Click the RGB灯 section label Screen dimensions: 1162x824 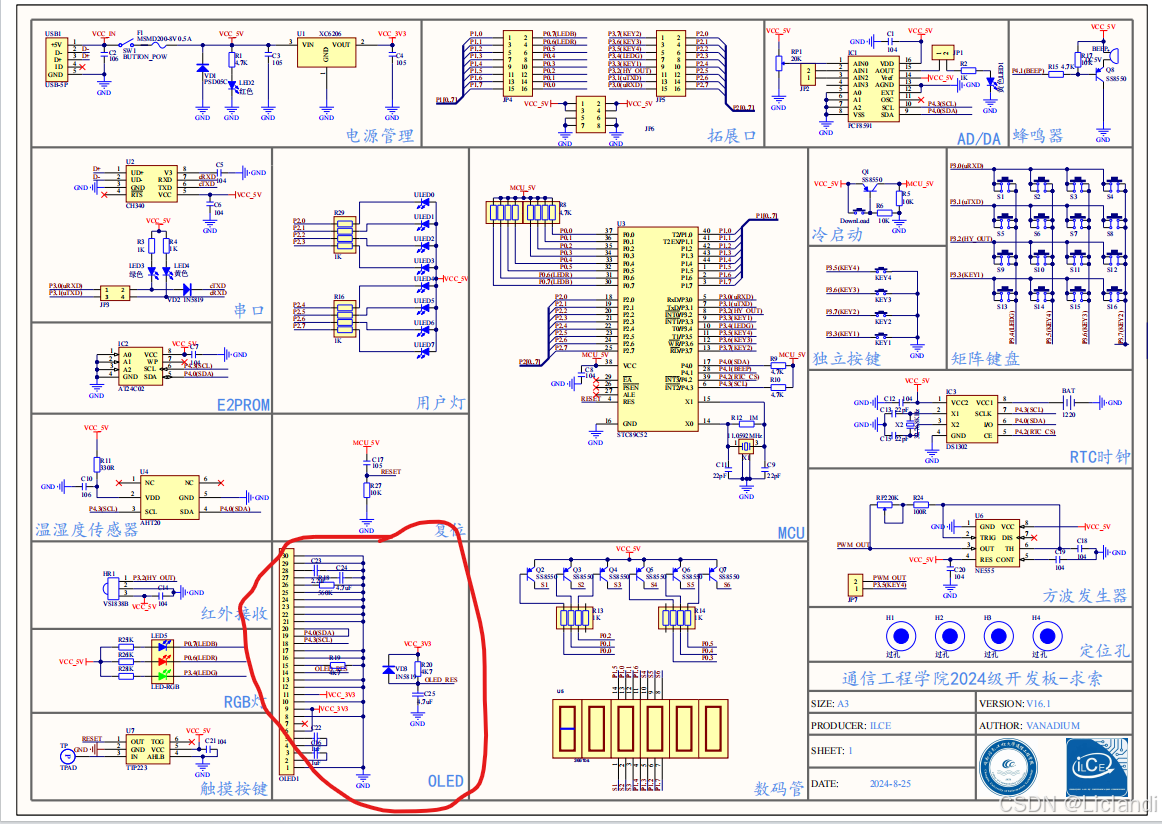click(x=244, y=701)
